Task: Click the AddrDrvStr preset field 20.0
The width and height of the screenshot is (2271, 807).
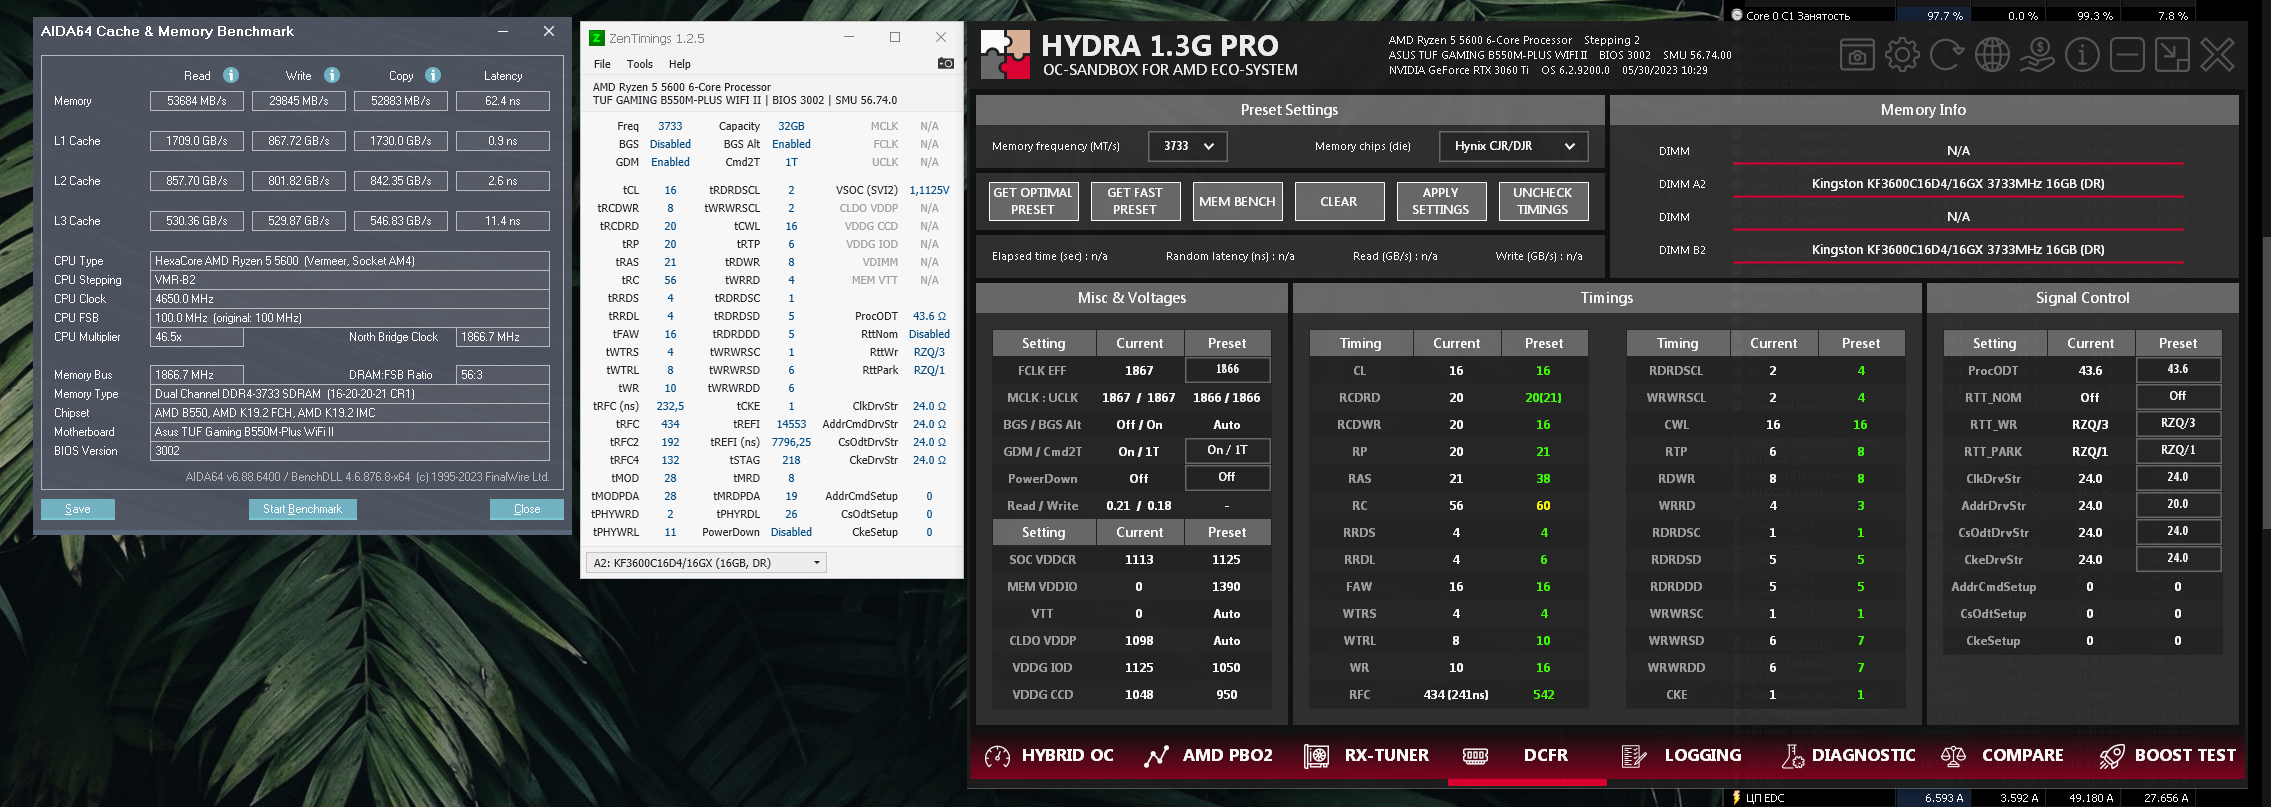Action: [2178, 505]
